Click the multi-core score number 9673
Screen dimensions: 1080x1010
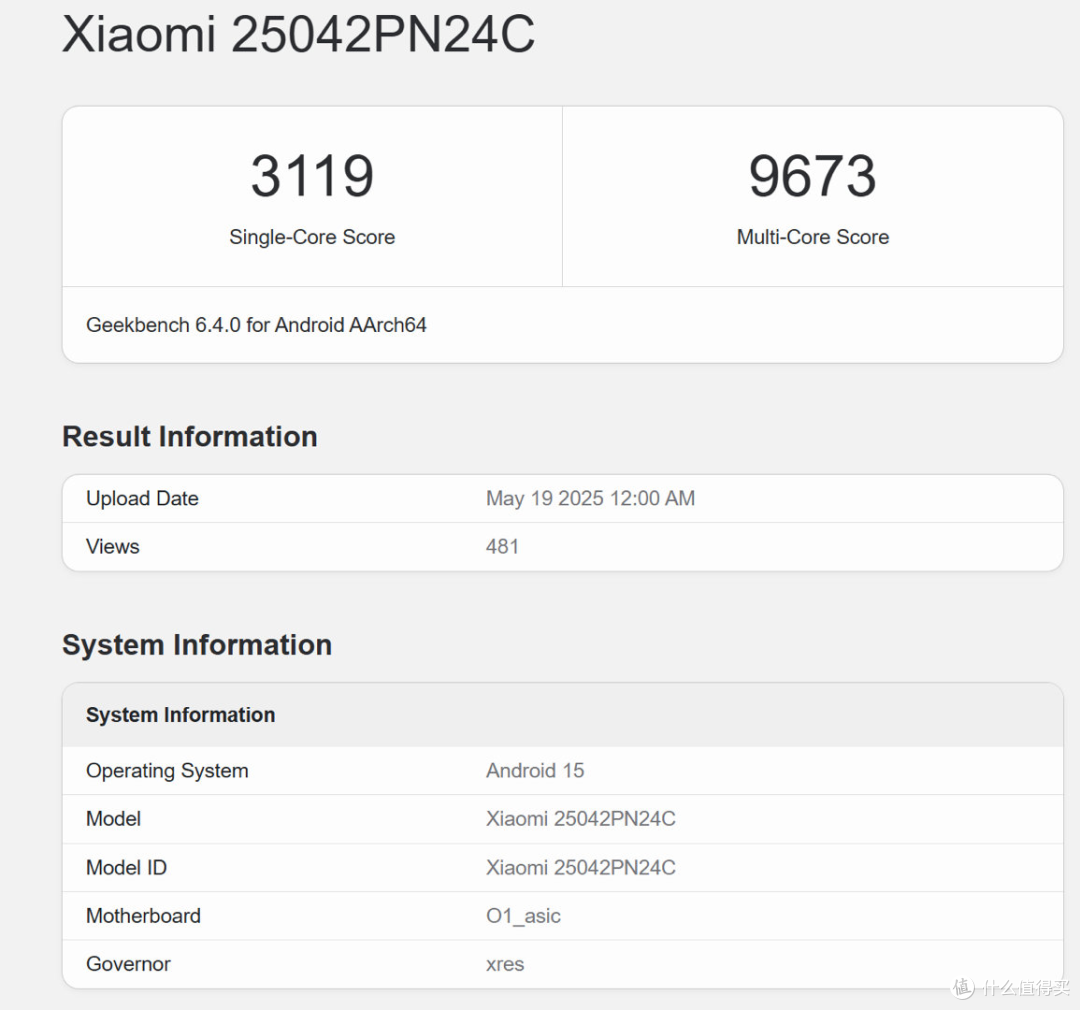coord(812,176)
